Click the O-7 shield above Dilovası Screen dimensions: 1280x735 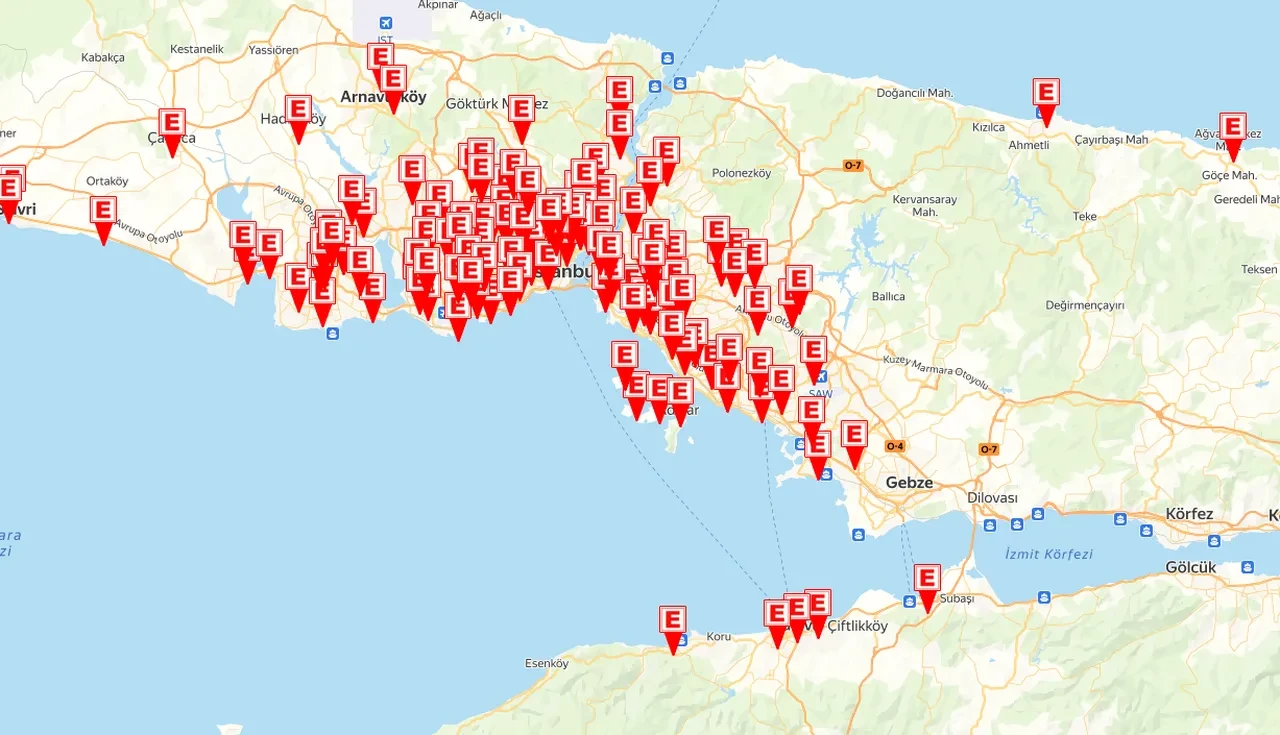(989, 449)
